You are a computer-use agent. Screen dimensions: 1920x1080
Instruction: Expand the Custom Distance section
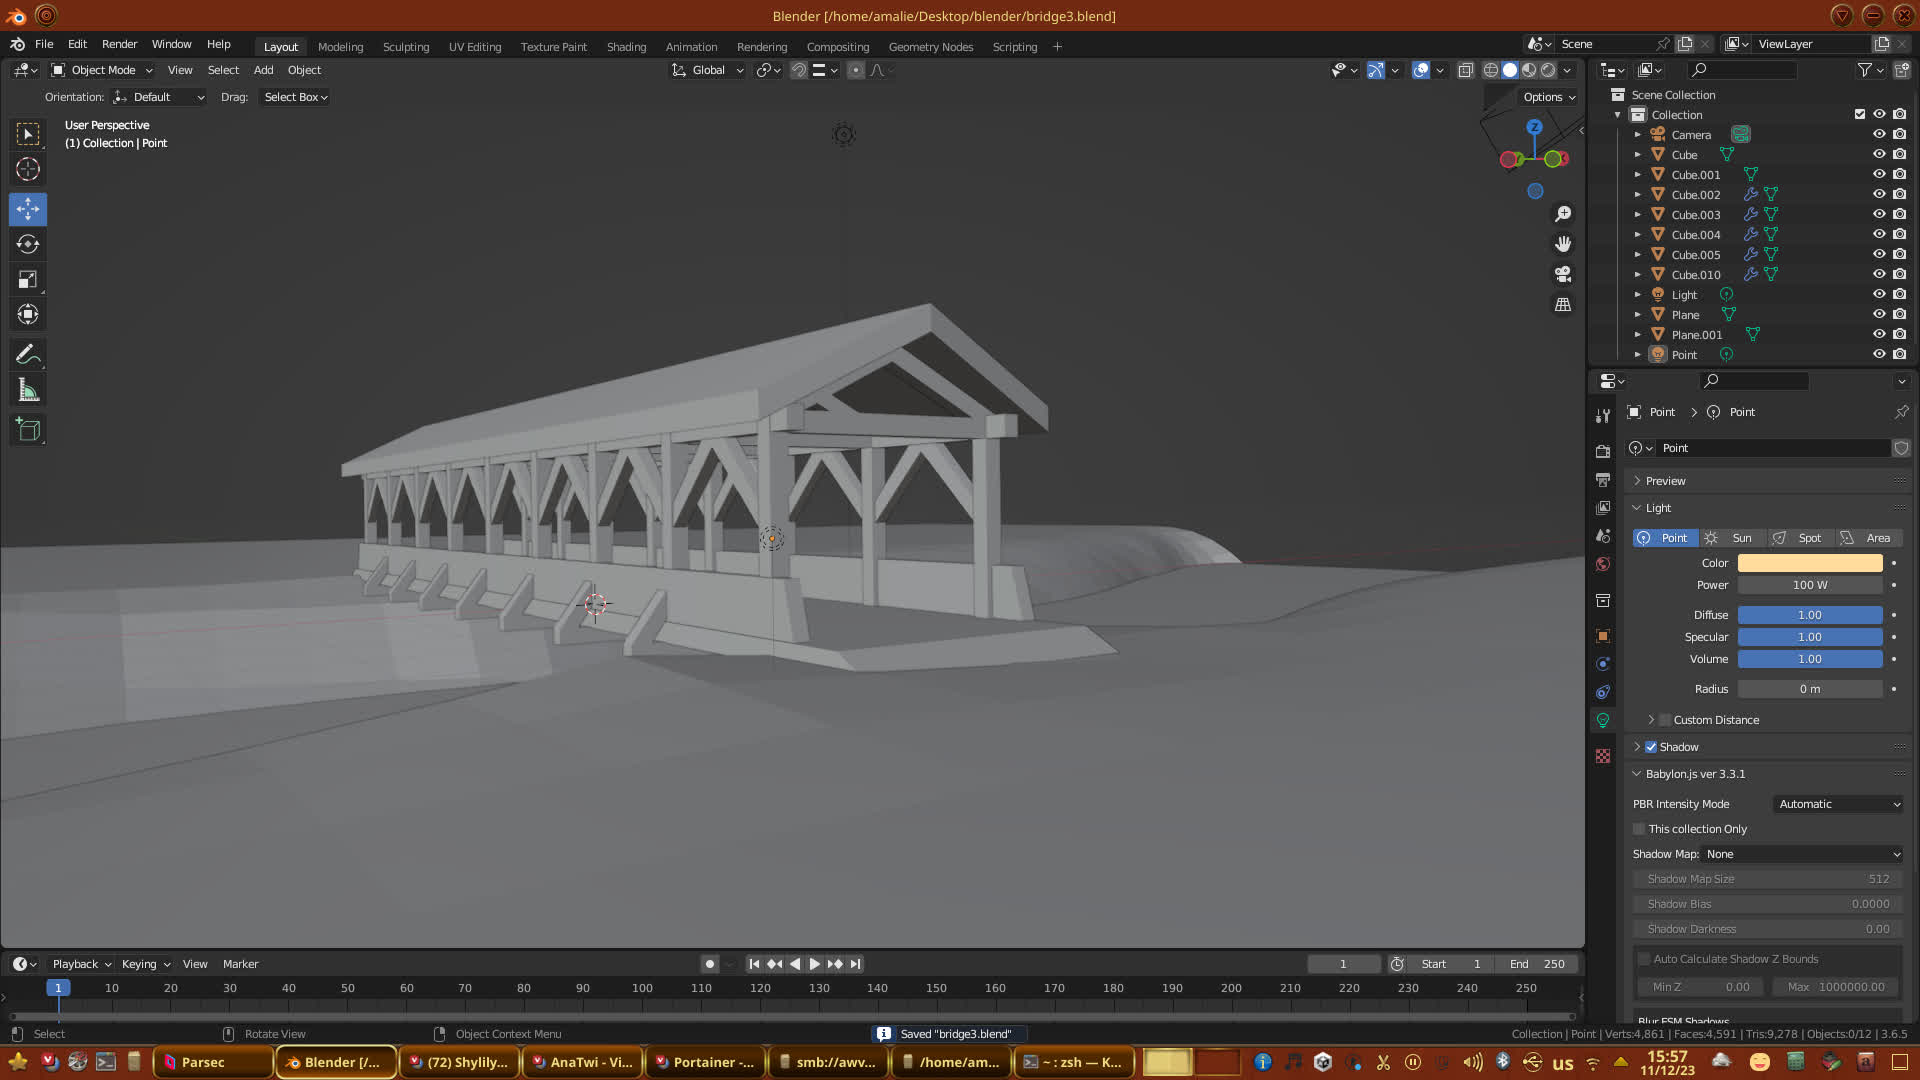pos(1651,720)
